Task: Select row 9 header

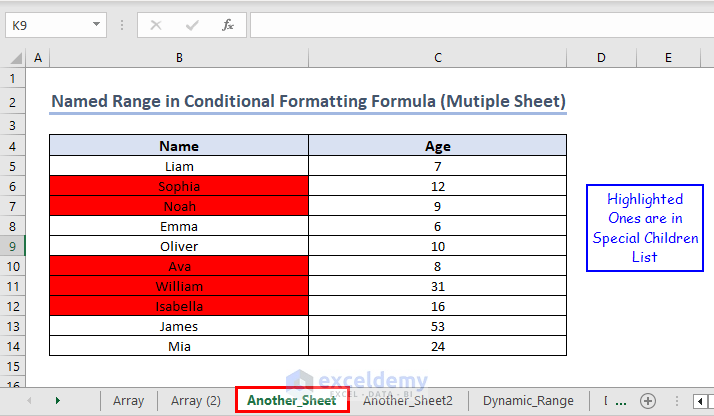Action: coord(13,246)
